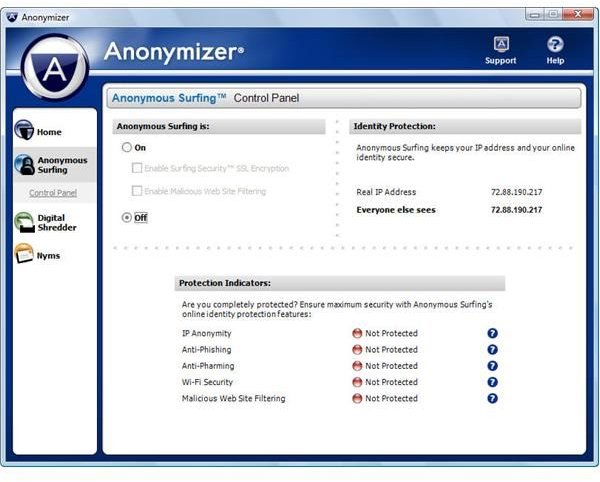Select the Off radio button

[127, 217]
